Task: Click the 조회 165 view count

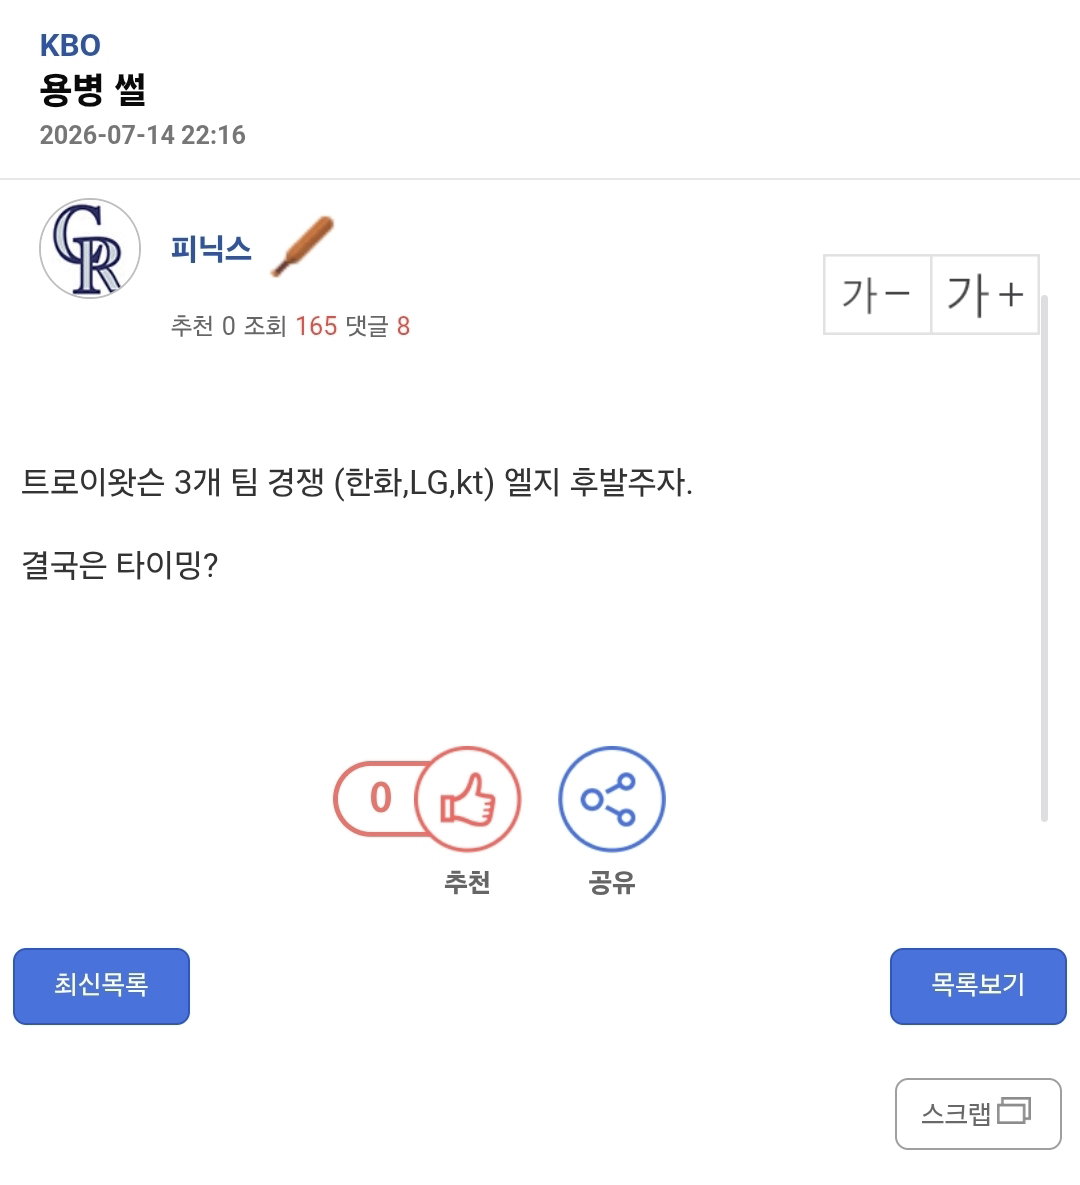Action: pos(290,326)
